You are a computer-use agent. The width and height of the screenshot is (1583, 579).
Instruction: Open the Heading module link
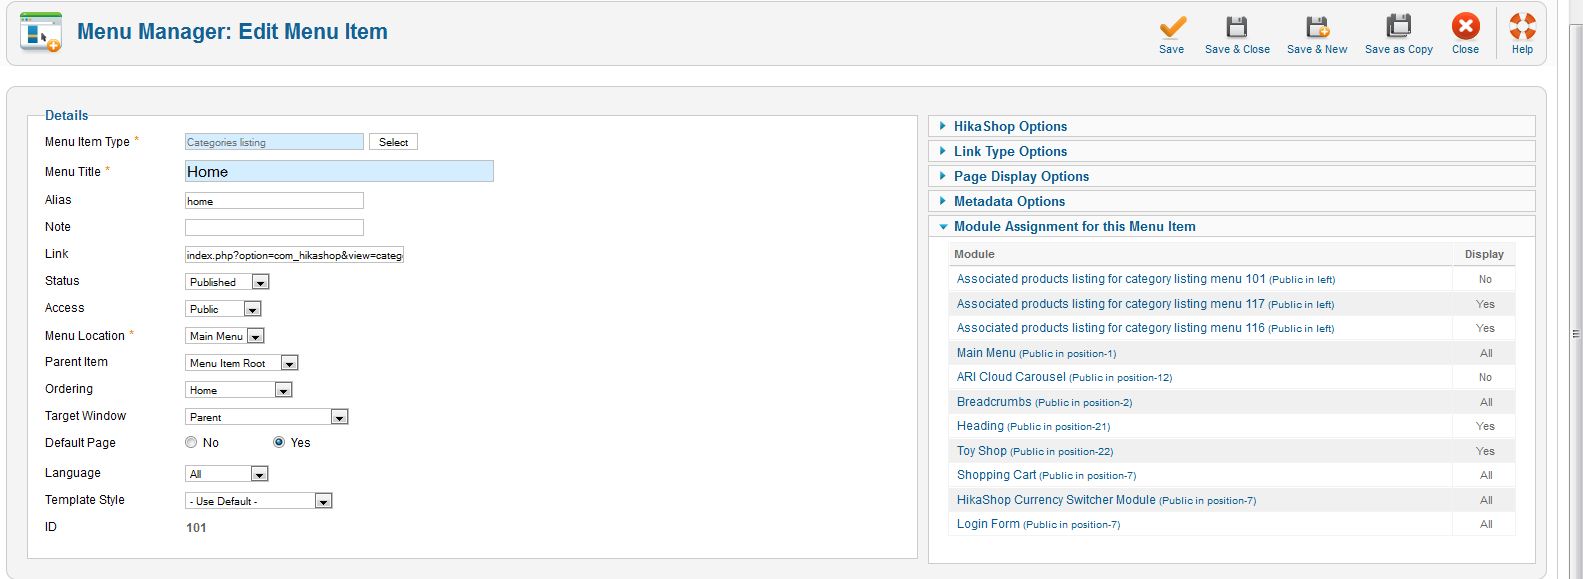click(x=1033, y=426)
